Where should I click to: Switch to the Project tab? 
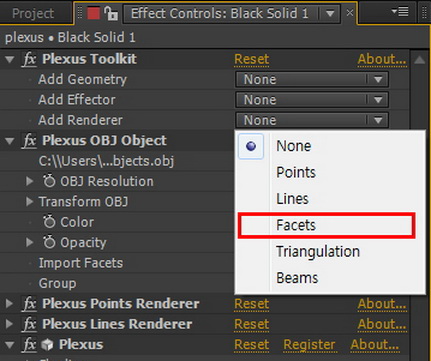(33, 14)
